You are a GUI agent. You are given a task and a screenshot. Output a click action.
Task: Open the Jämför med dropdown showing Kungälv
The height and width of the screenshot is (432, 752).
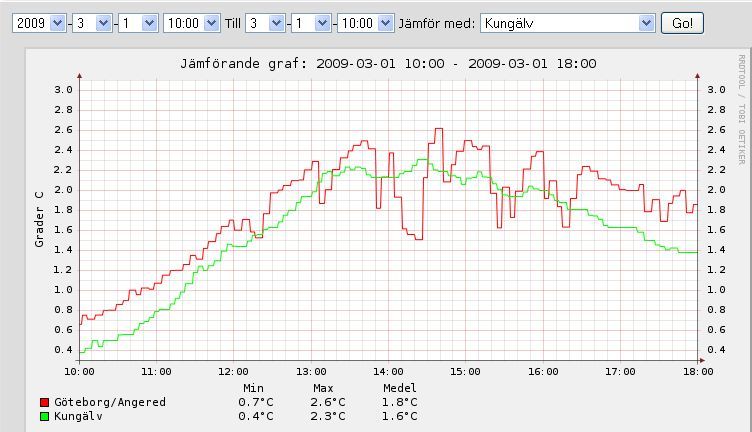[x=567, y=22]
